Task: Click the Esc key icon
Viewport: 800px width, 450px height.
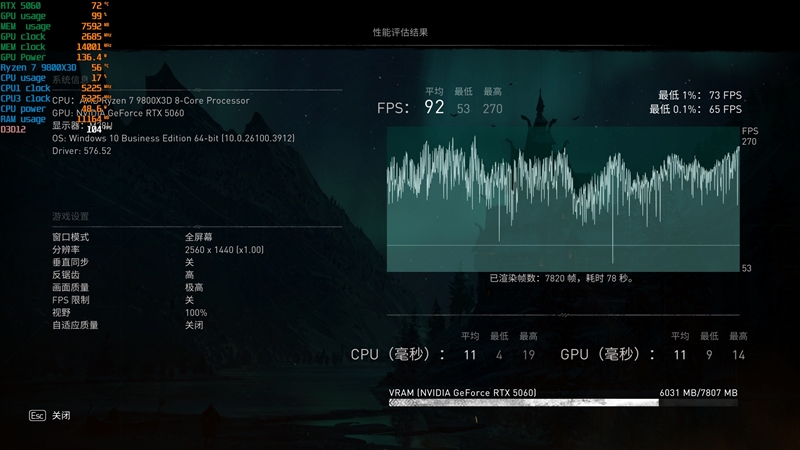Action: (37, 416)
